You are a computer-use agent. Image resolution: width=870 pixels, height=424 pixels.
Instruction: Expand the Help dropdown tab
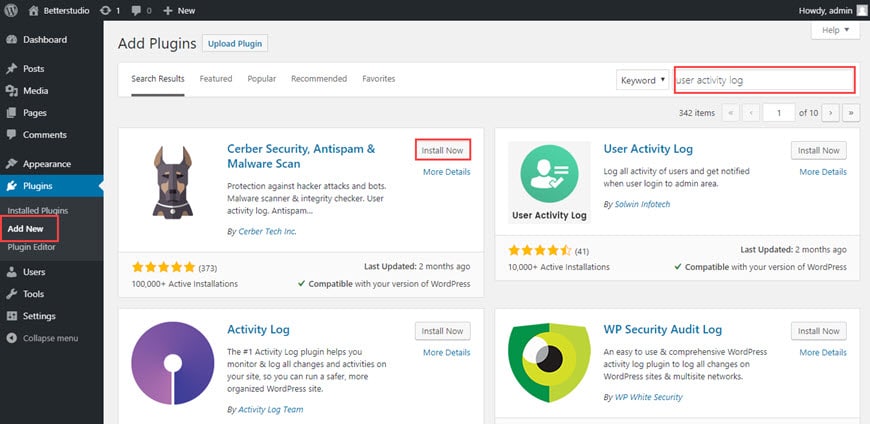coord(835,31)
